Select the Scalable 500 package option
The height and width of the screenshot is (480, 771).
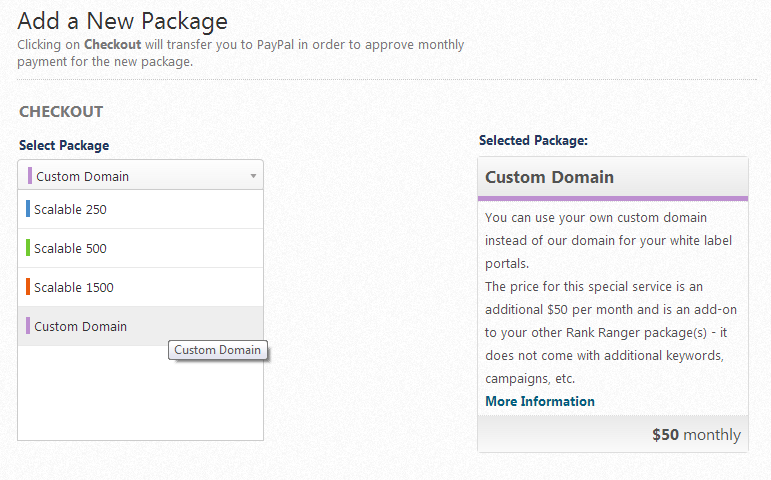(70, 249)
